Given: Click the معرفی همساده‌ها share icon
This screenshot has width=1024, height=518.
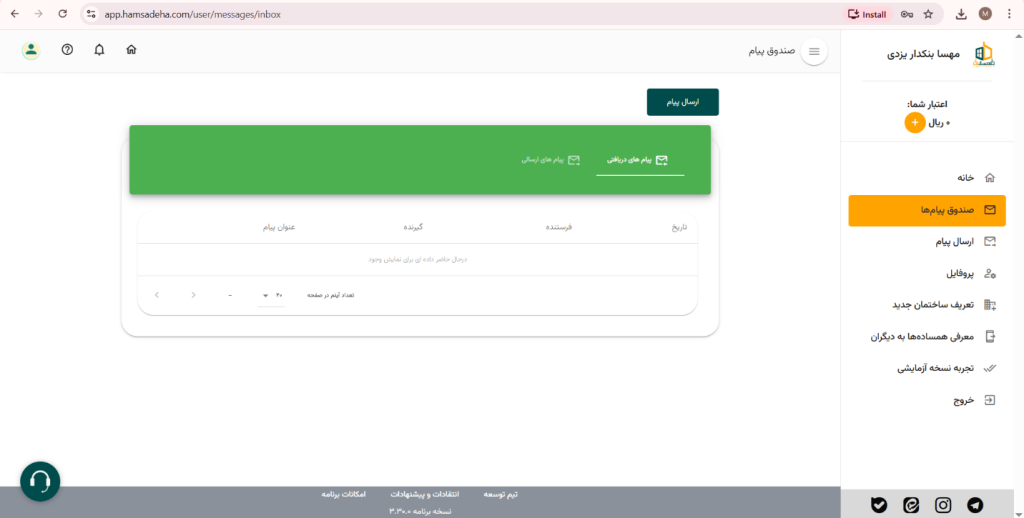Looking at the screenshot, I should coord(989,336).
